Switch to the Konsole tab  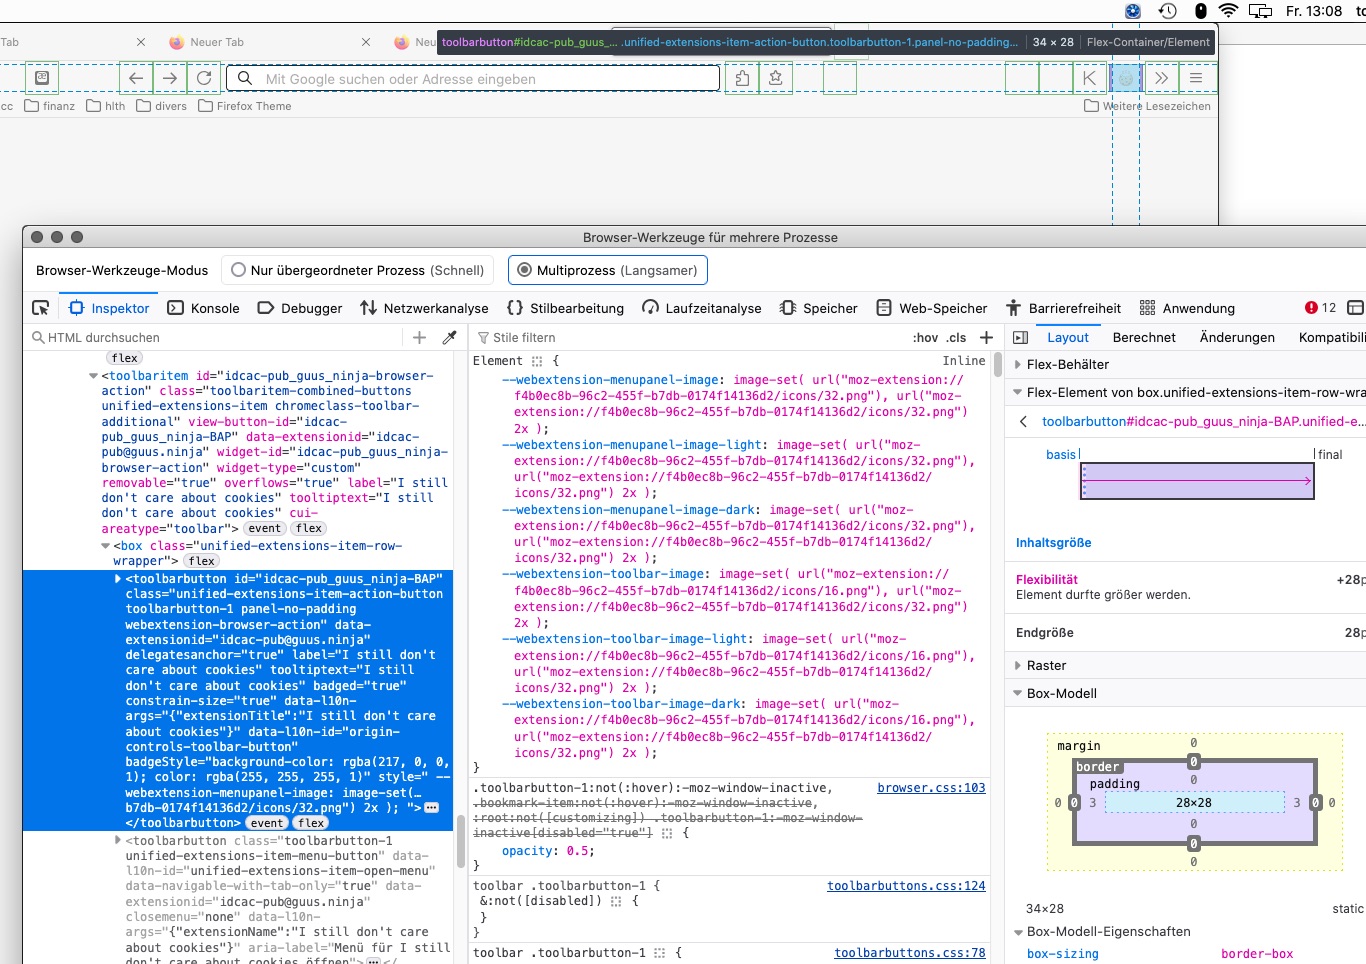pos(204,308)
